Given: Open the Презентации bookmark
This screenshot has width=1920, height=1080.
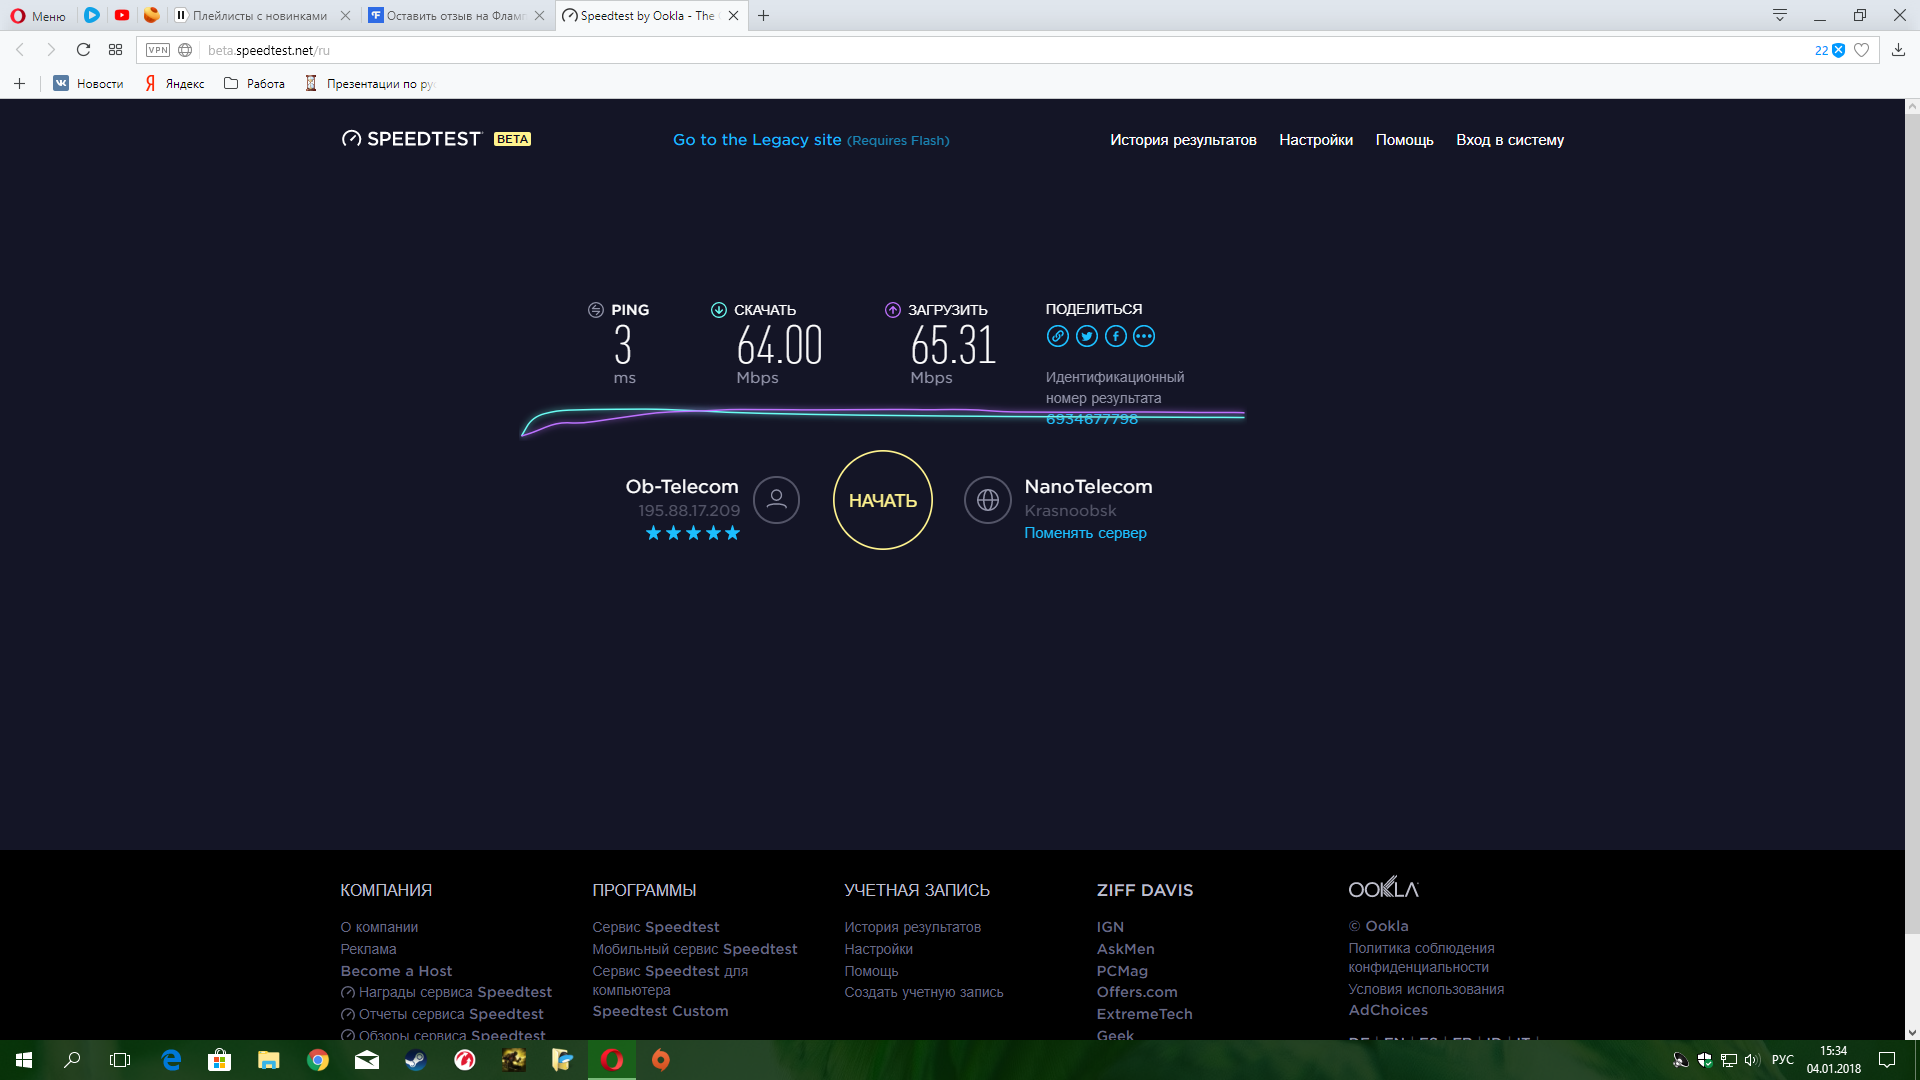Looking at the screenshot, I should click(x=371, y=84).
